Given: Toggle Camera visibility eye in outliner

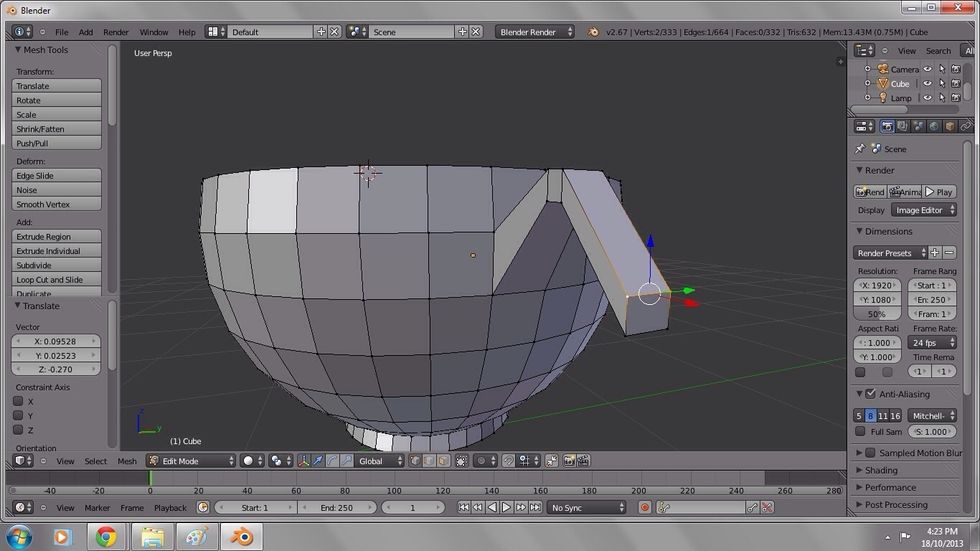Looking at the screenshot, I should point(928,69).
